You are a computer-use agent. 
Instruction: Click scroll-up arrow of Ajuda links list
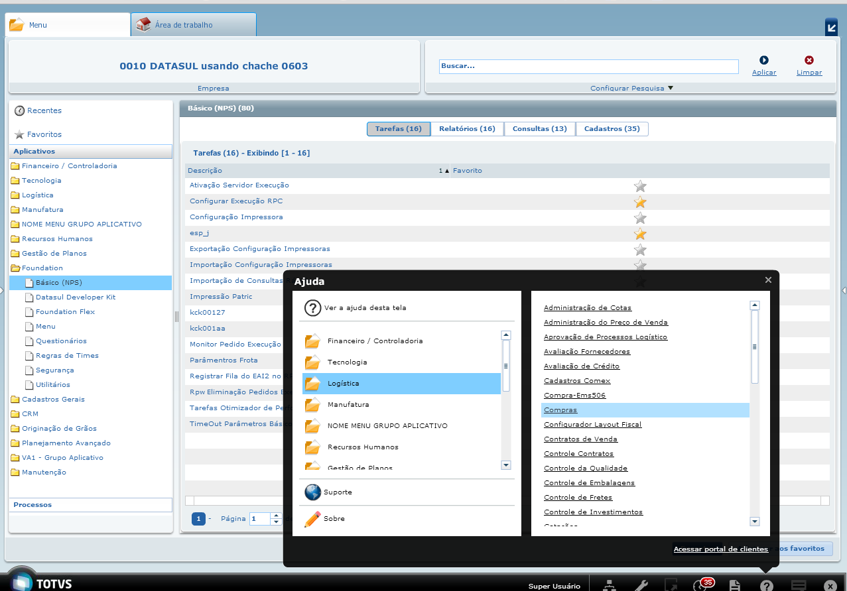pyautogui.click(x=755, y=305)
